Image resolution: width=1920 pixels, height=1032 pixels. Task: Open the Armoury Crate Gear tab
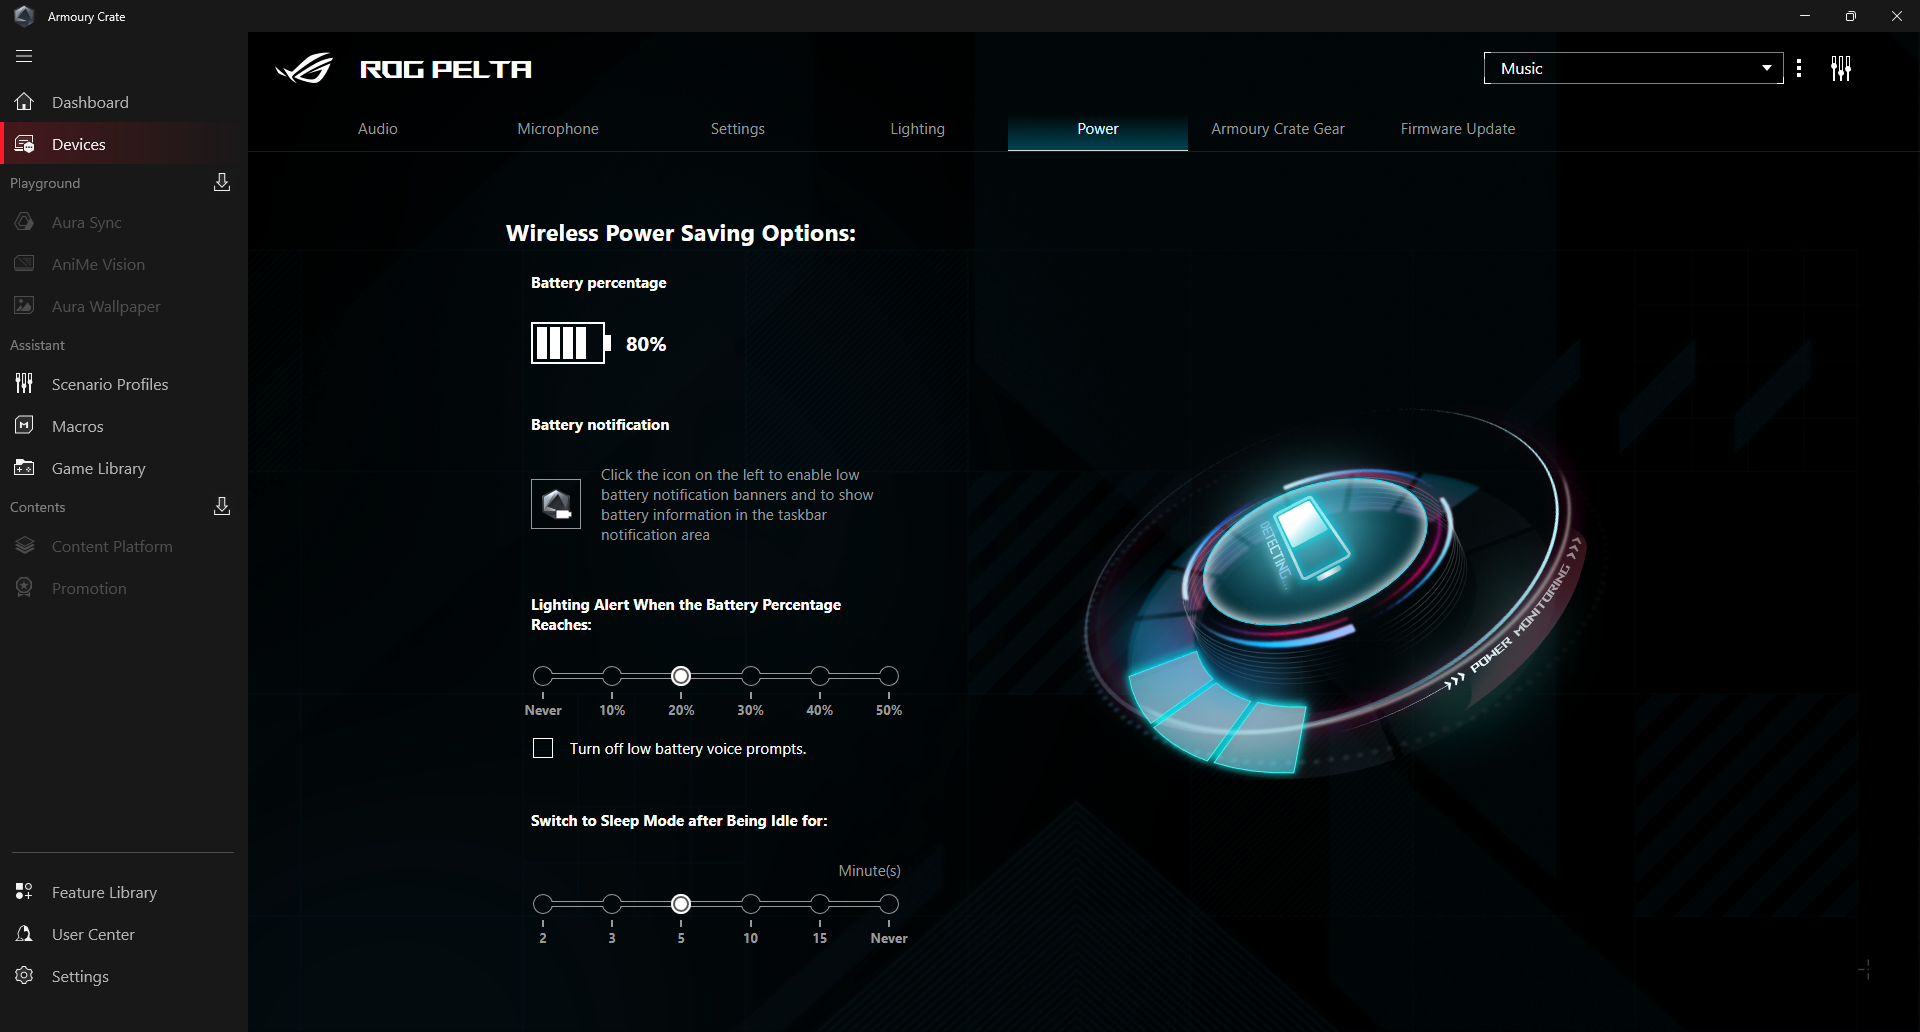click(1278, 129)
